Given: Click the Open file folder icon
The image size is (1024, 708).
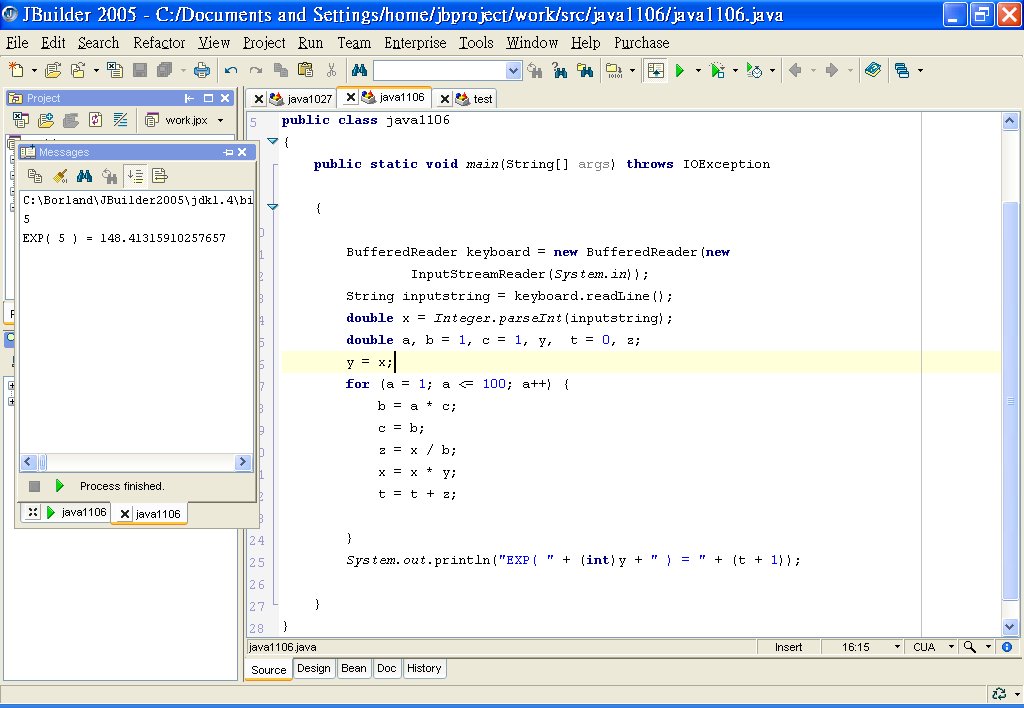Looking at the screenshot, I should pos(53,70).
